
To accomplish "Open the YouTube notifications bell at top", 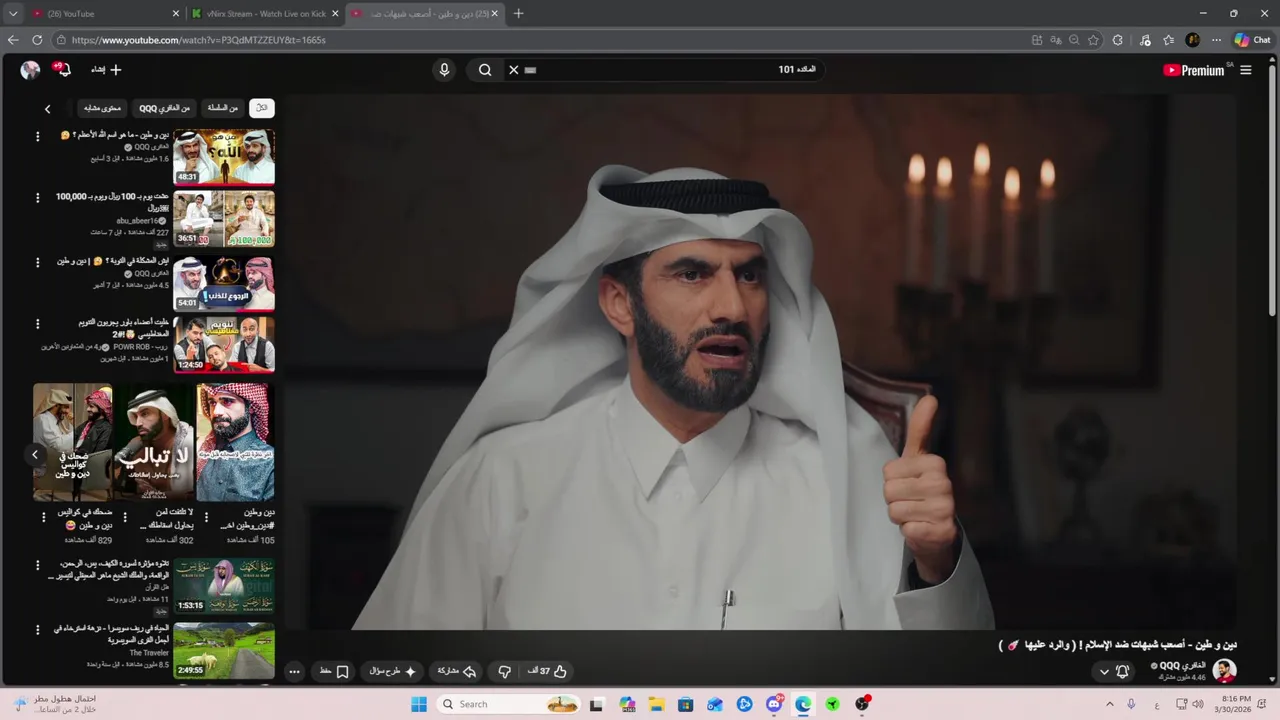I will (63, 70).
